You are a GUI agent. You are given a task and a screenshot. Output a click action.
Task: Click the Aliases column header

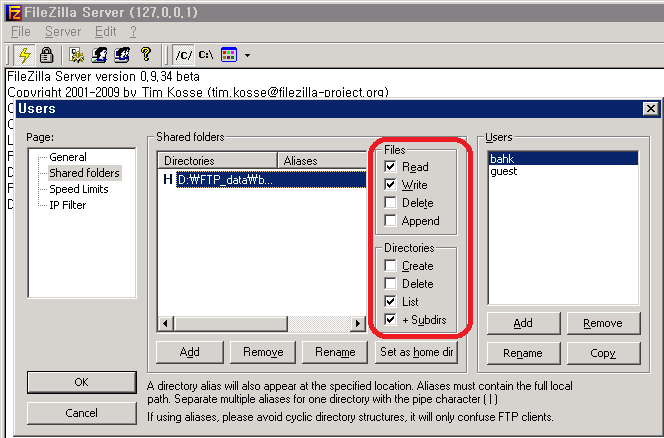tap(322, 161)
